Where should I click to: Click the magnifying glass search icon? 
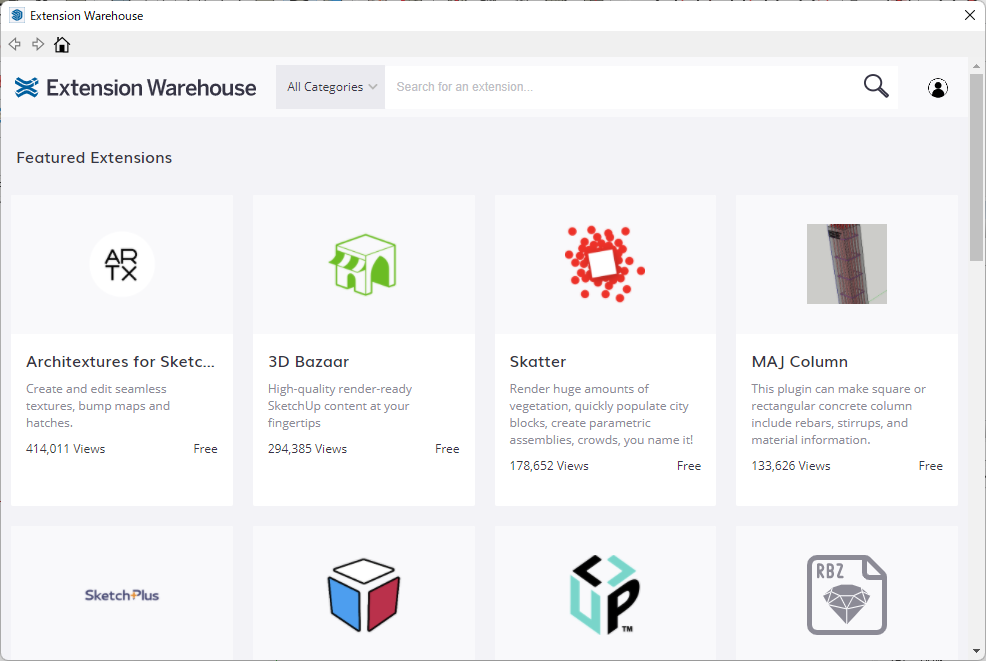point(876,87)
